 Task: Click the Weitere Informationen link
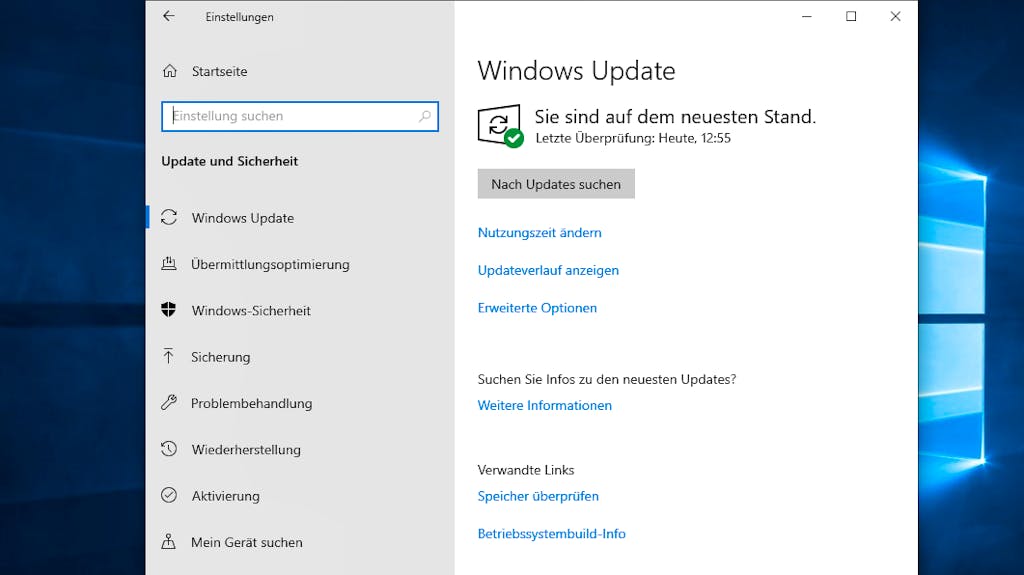coord(545,405)
